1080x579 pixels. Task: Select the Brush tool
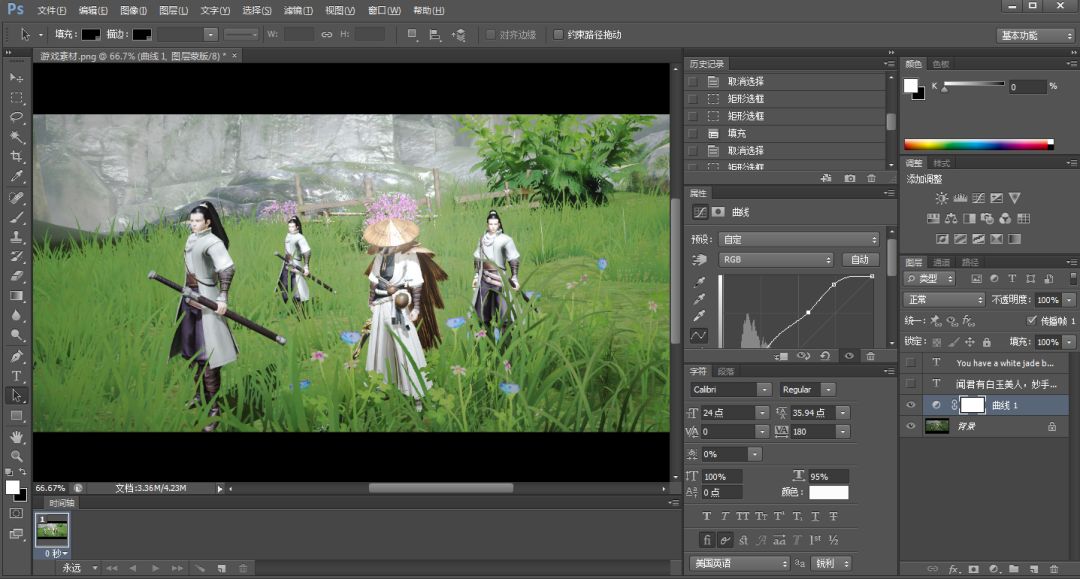click(x=17, y=218)
